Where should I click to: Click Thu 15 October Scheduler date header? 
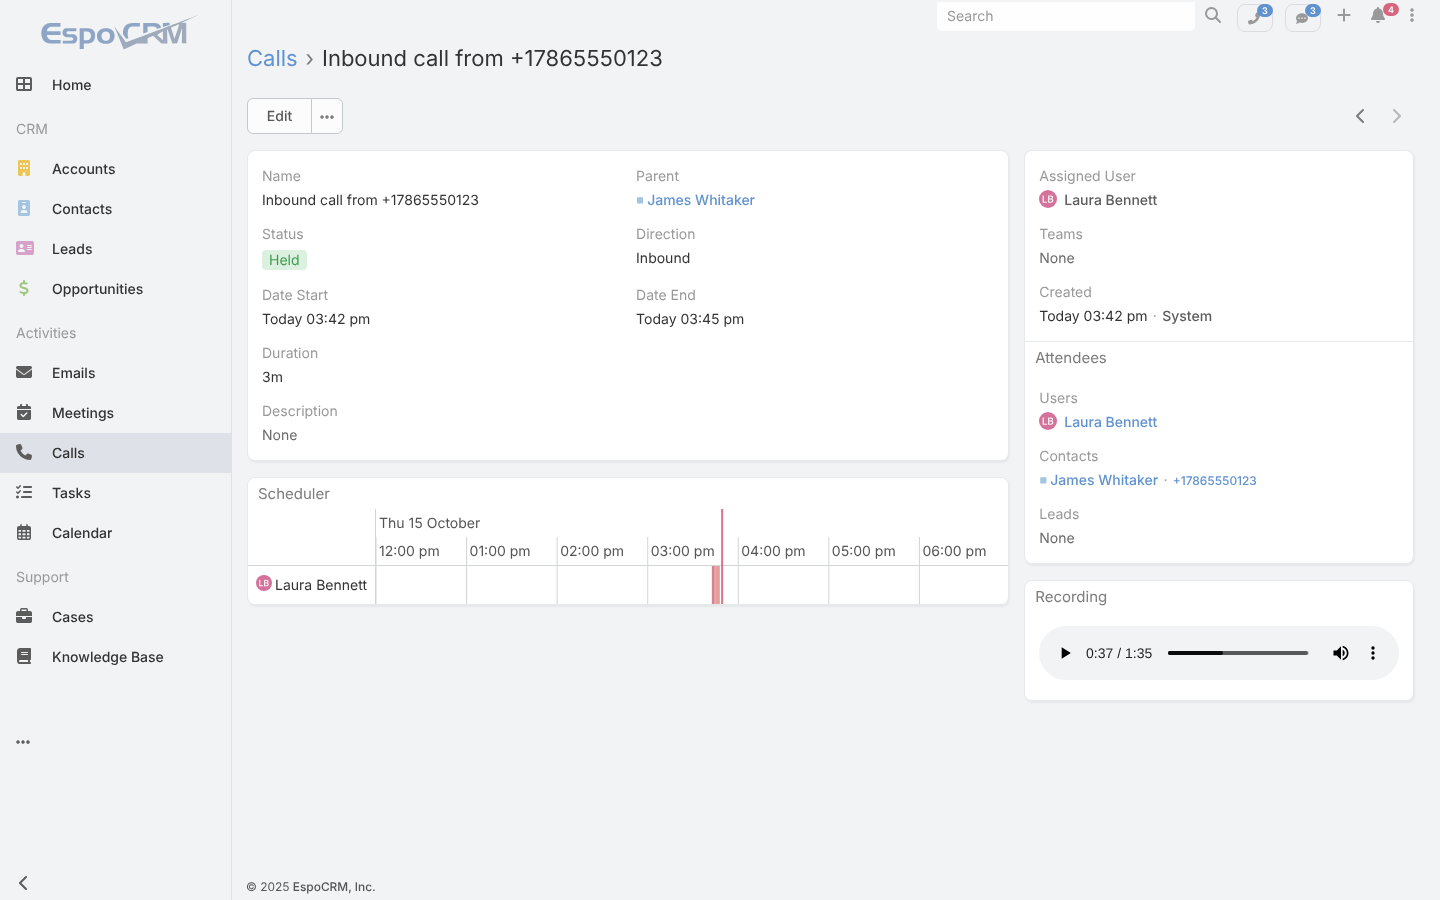coord(430,523)
